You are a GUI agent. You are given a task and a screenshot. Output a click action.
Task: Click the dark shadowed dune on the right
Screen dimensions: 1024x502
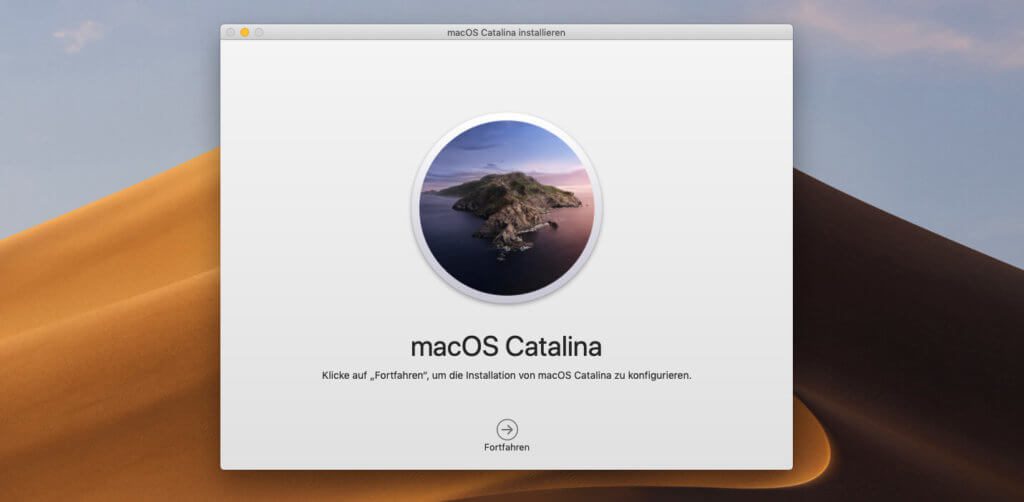click(900, 330)
